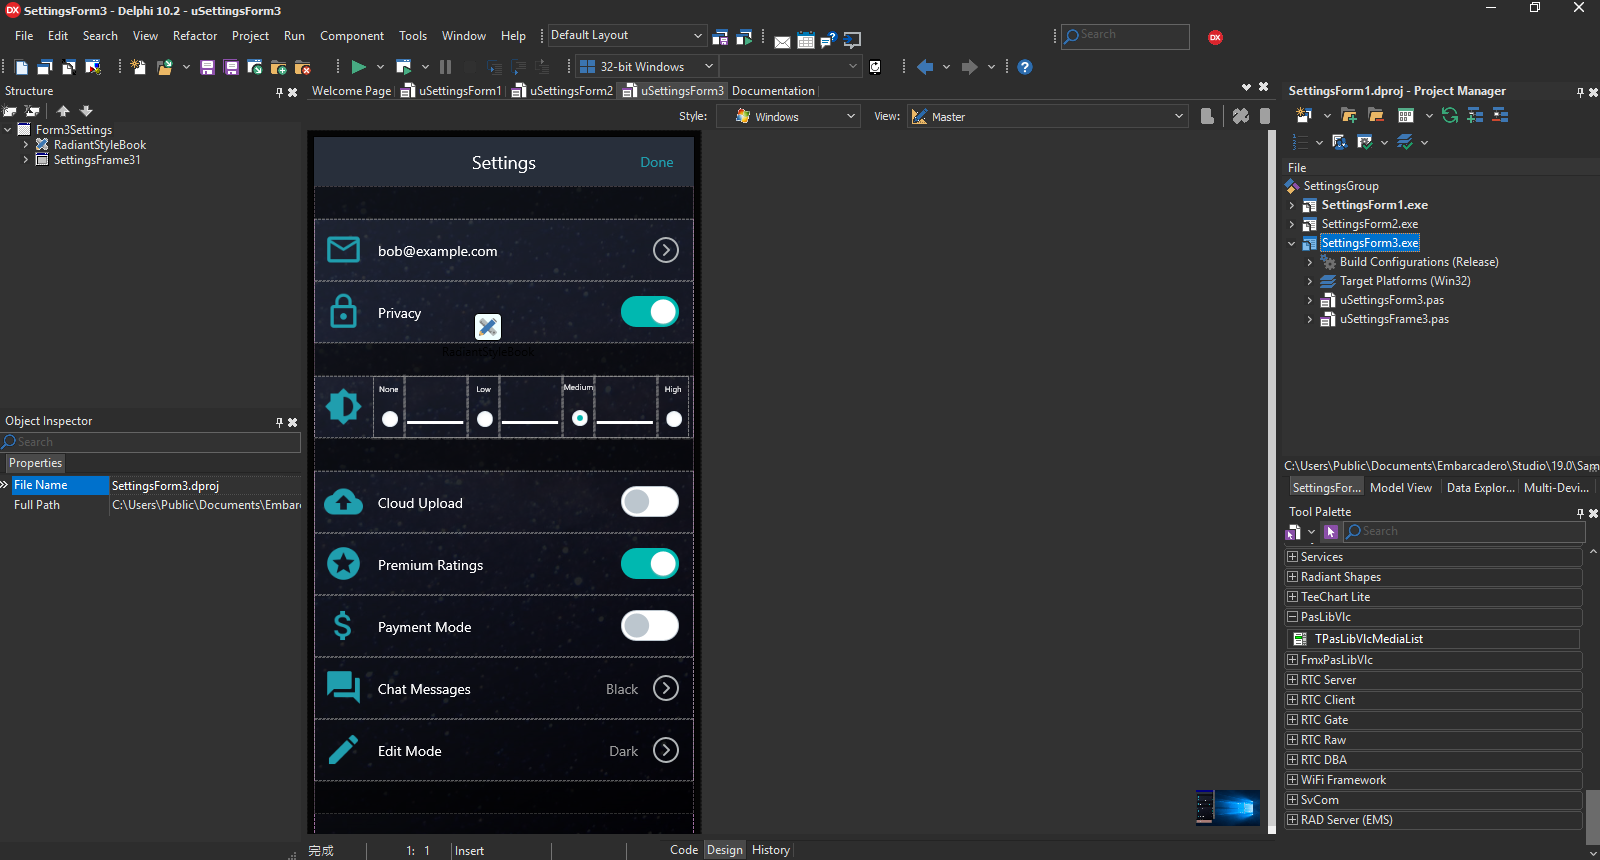
Task: Click the Run without debugging icon
Action: (403, 67)
